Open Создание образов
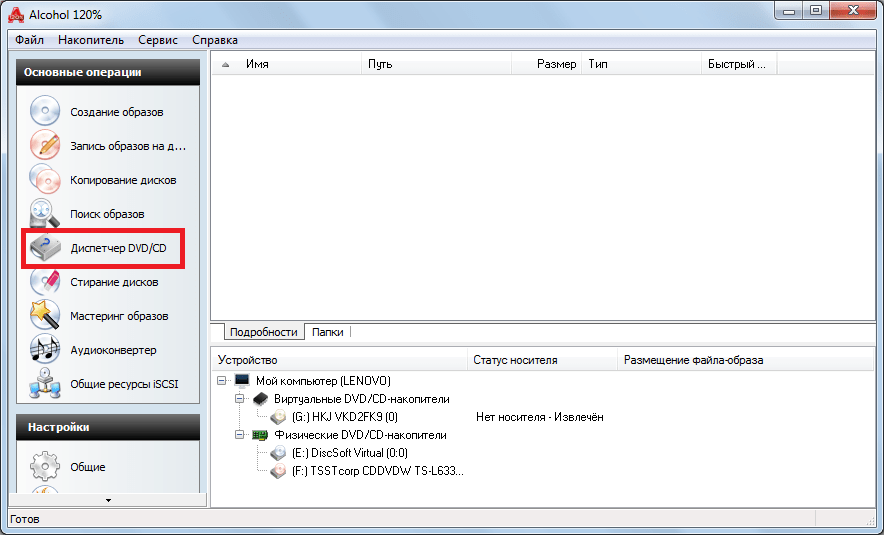Viewport: 884px width, 535px height. click(117, 112)
